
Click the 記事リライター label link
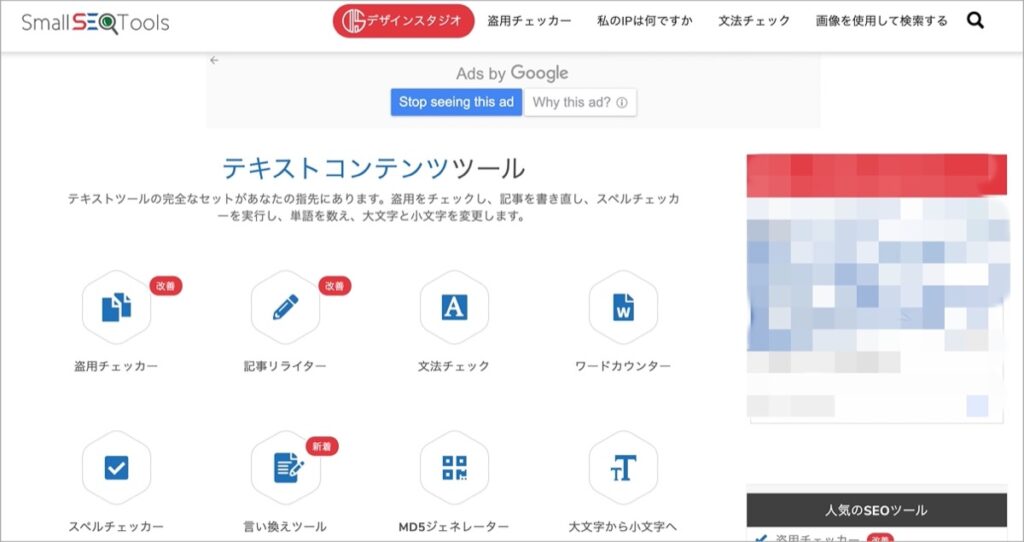[x=285, y=366]
